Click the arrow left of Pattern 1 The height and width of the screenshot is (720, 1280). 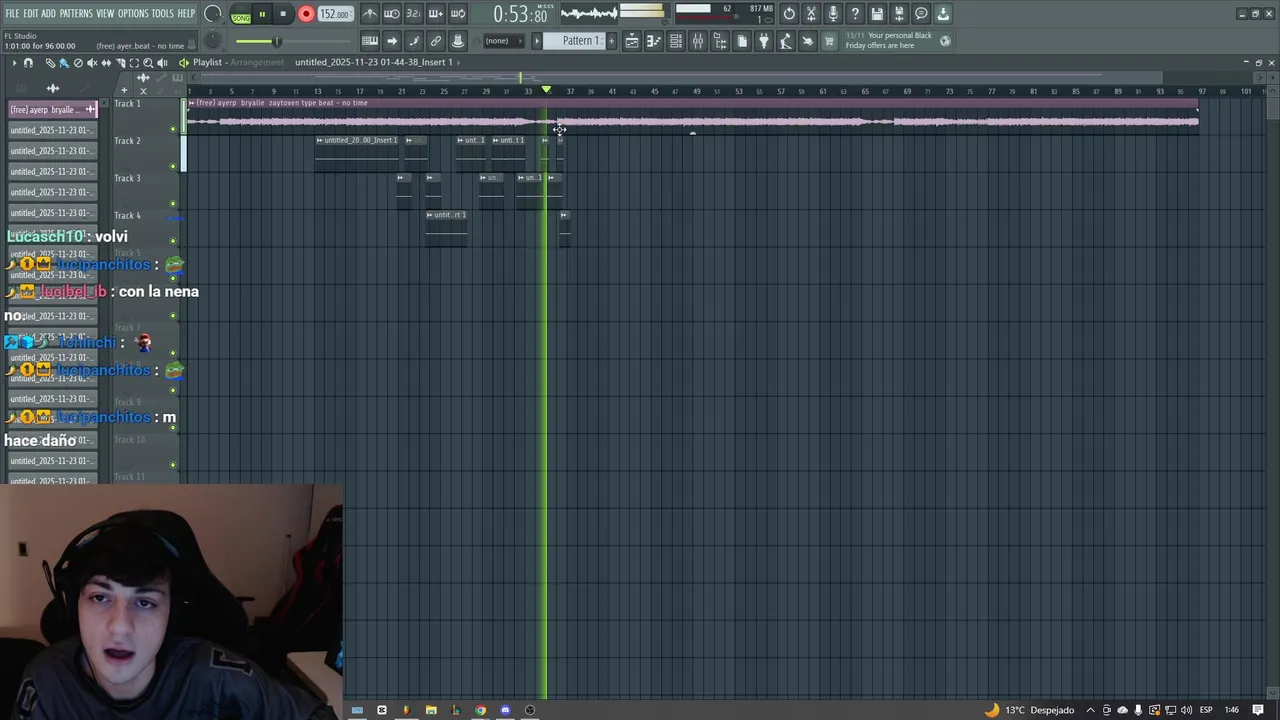tap(537, 41)
